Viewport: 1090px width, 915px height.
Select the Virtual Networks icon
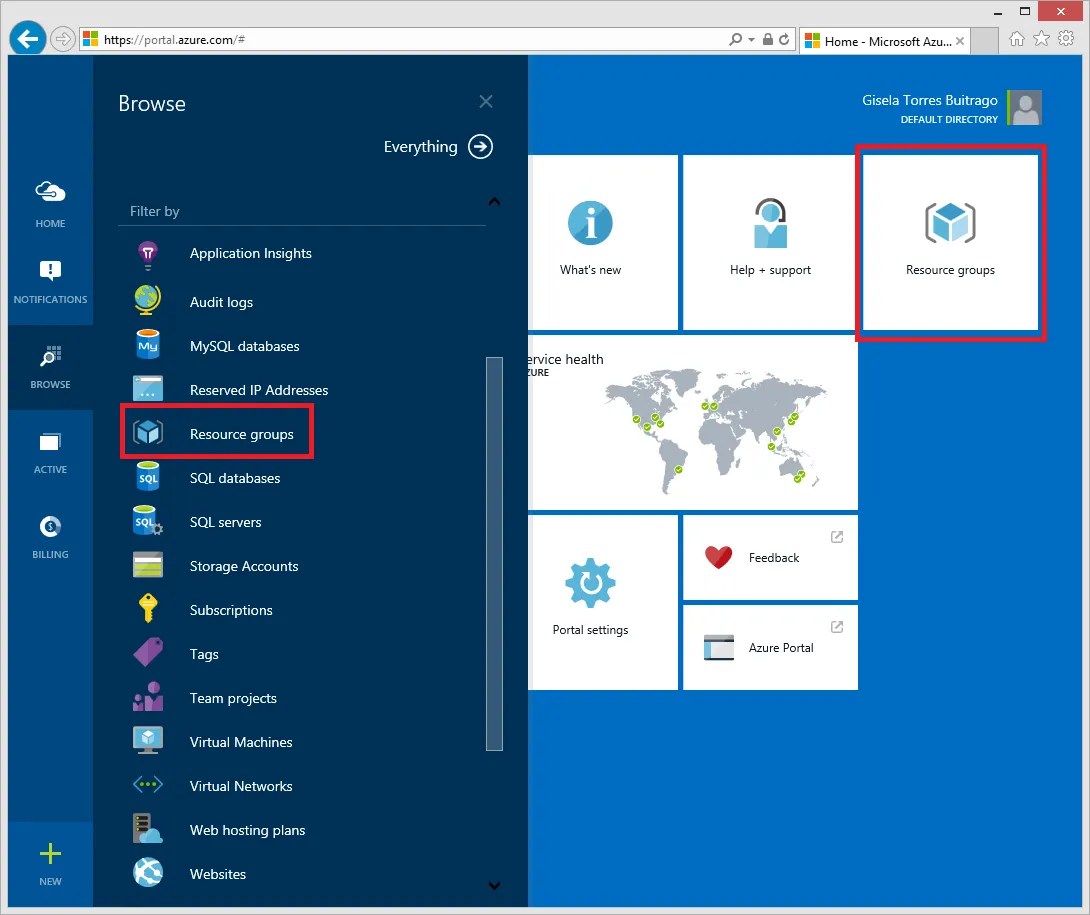pyautogui.click(x=148, y=786)
